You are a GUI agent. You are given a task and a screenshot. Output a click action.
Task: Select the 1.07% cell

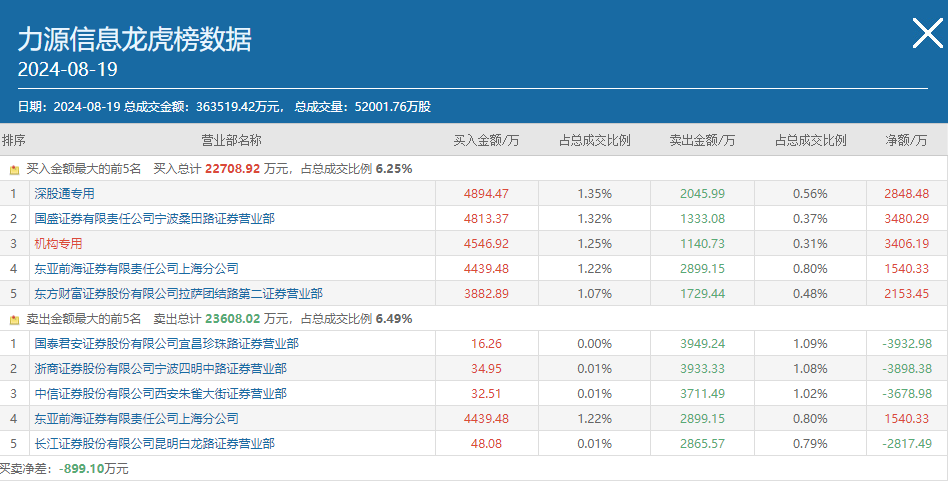click(x=594, y=294)
